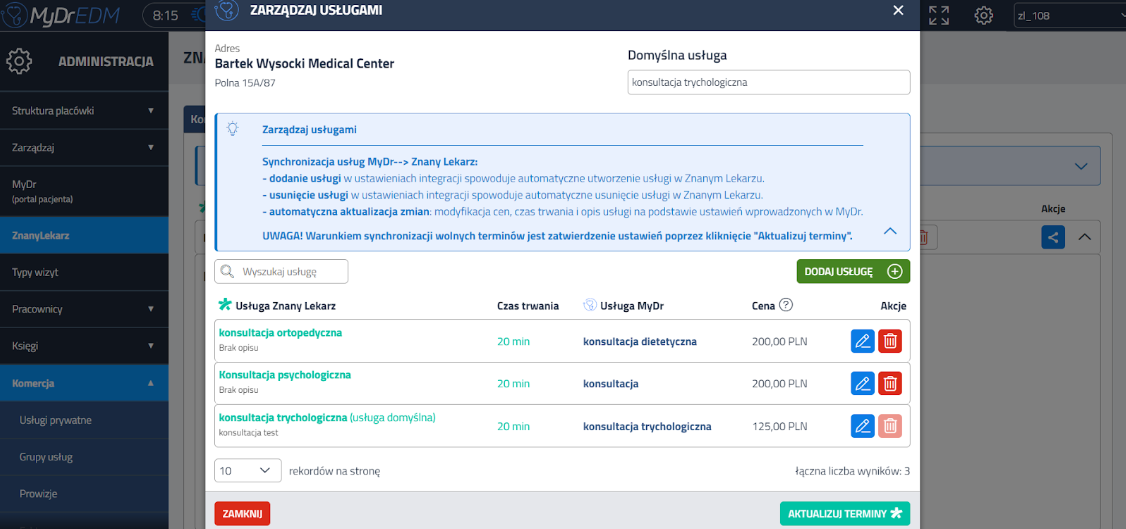The height and width of the screenshot is (529, 1126).
Task: Expand the Księgi sidebar menu
Action: (x=84, y=346)
